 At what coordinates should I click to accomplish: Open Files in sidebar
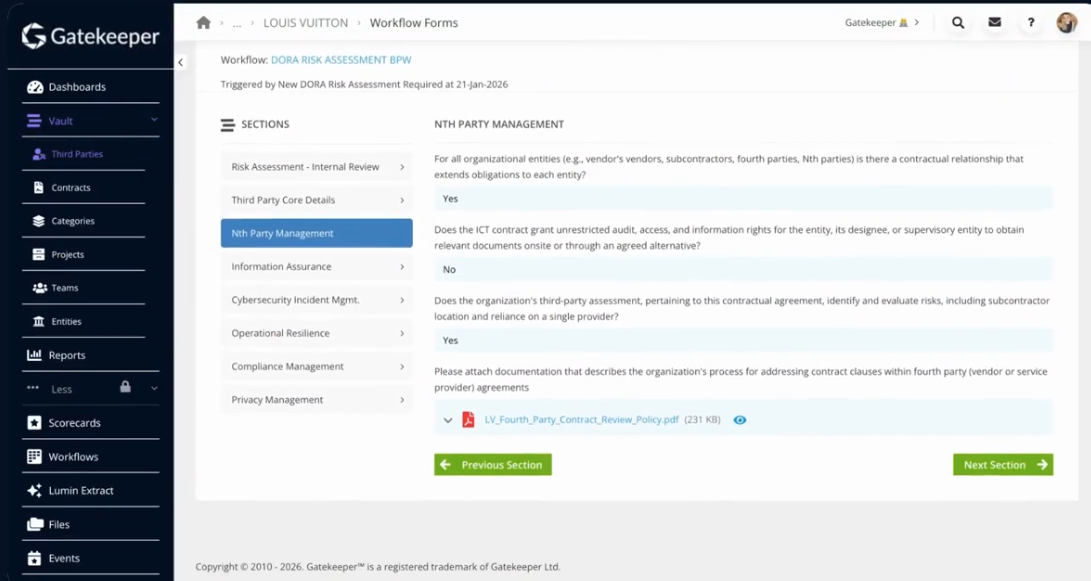[x=59, y=525]
